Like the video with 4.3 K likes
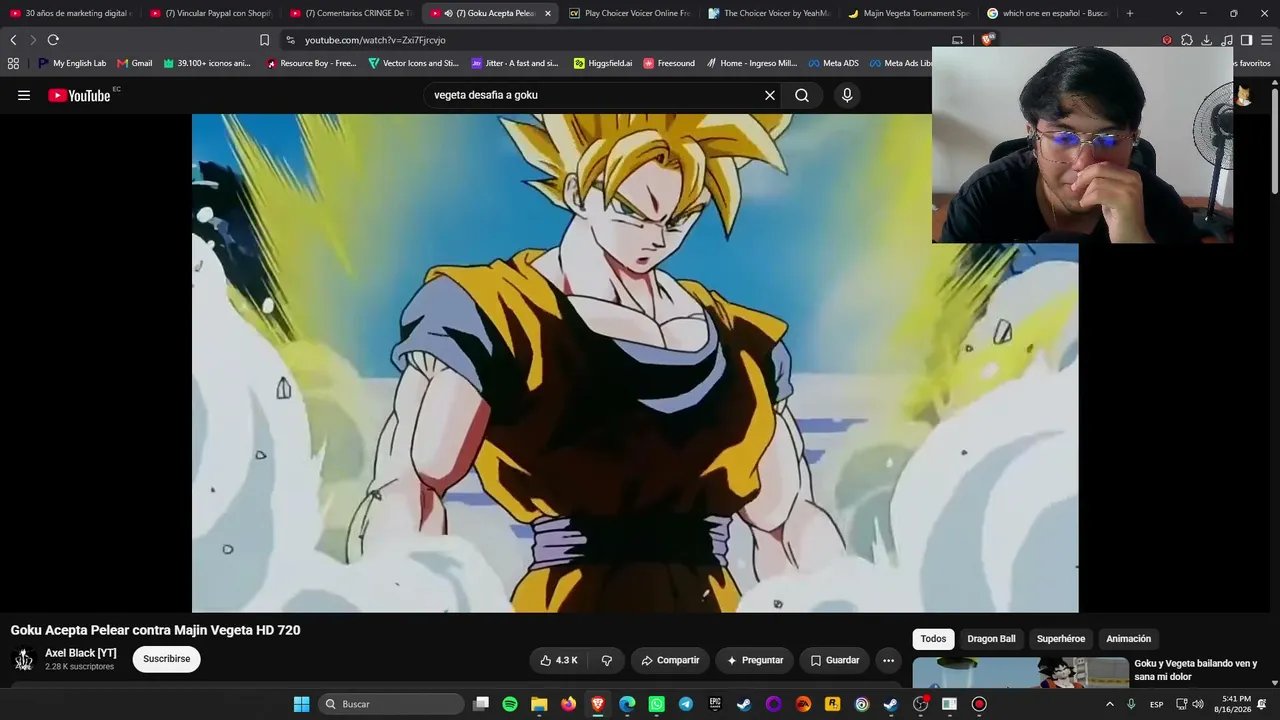This screenshot has height=720, width=1280. [559, 660]
